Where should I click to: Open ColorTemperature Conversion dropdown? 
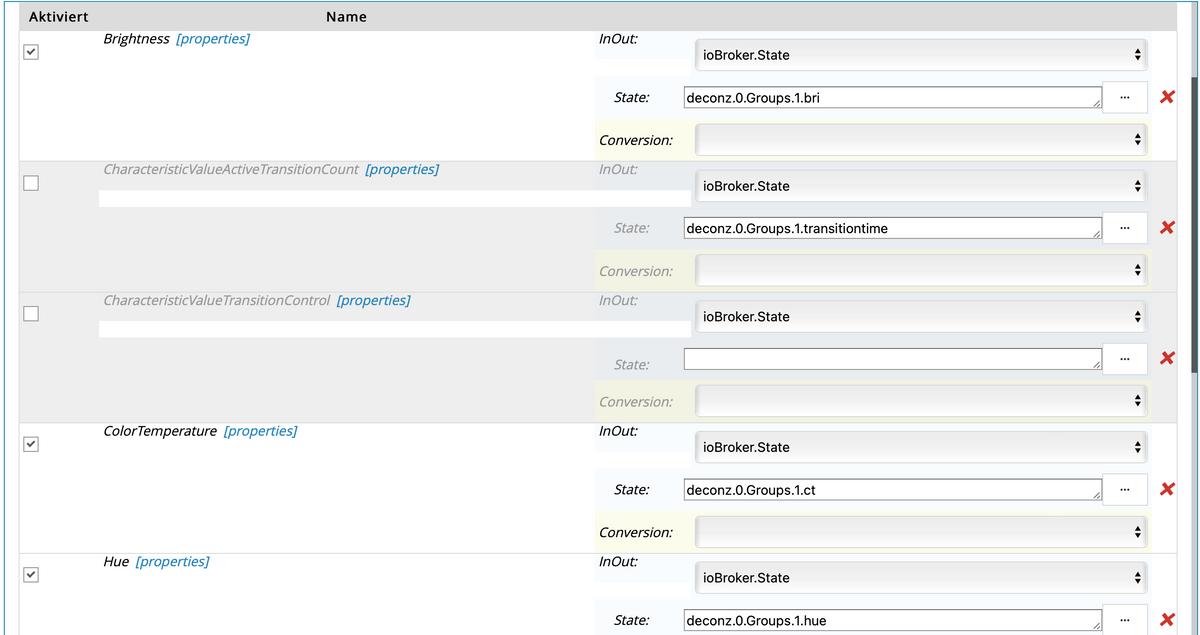click(x=920, y=532)
